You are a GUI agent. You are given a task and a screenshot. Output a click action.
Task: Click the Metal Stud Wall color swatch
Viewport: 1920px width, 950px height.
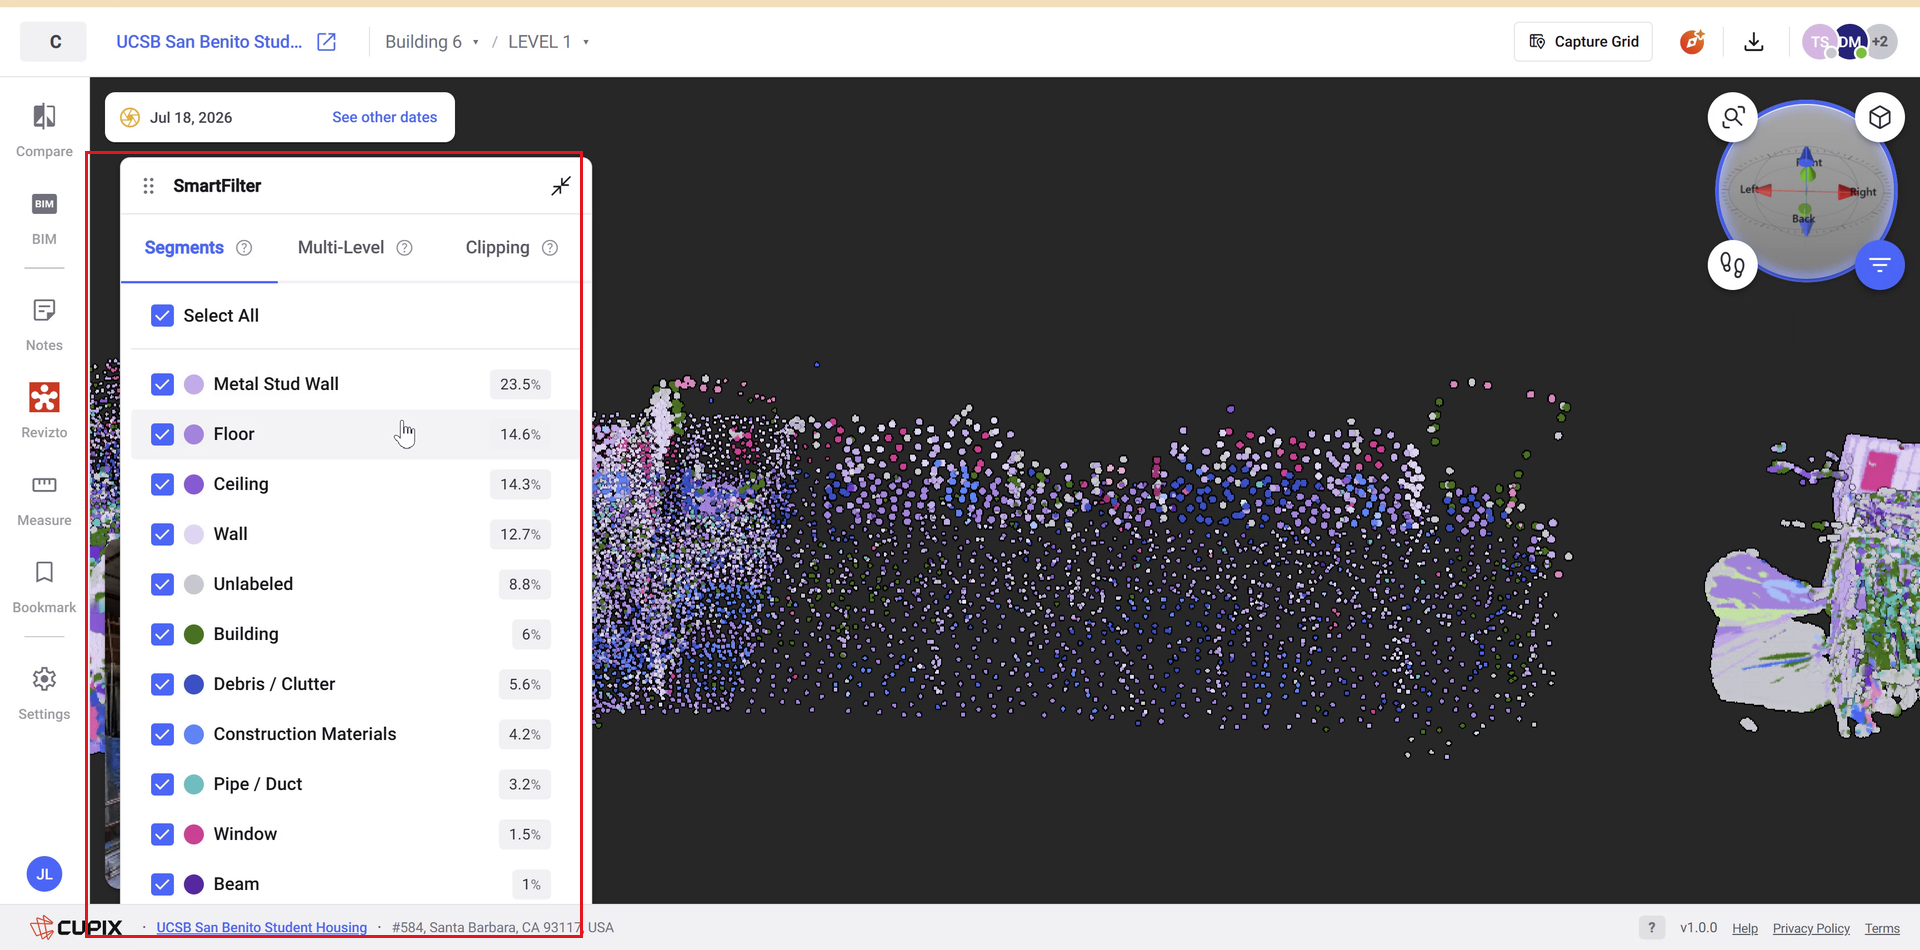pyautogui.click(x=194, y=384)
